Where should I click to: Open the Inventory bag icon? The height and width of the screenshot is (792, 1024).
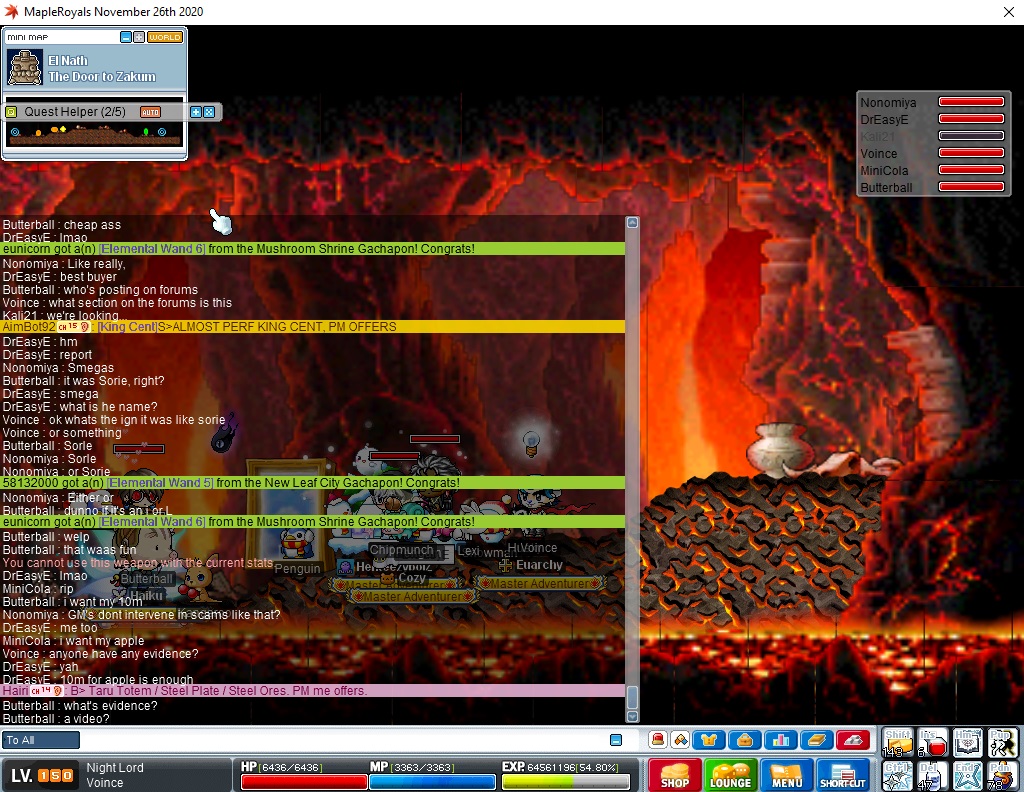744,740
